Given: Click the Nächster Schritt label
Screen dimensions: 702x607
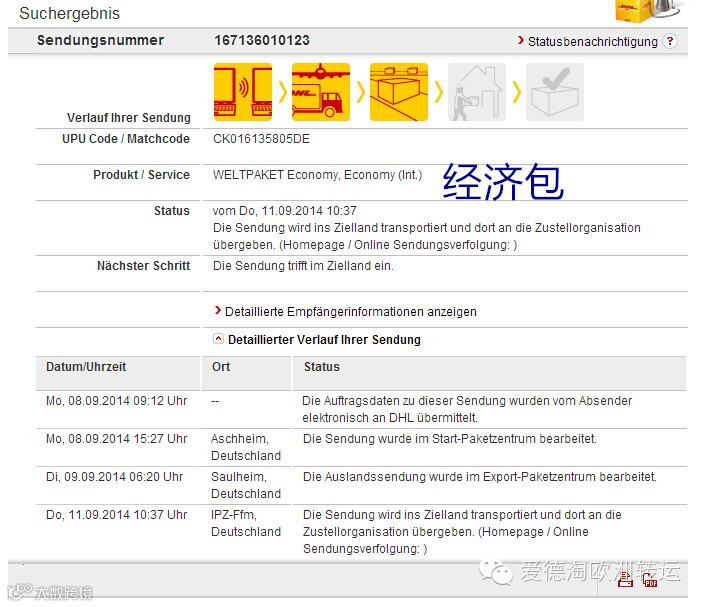Looking at the screenshot, I should click(x=144, y=266).
